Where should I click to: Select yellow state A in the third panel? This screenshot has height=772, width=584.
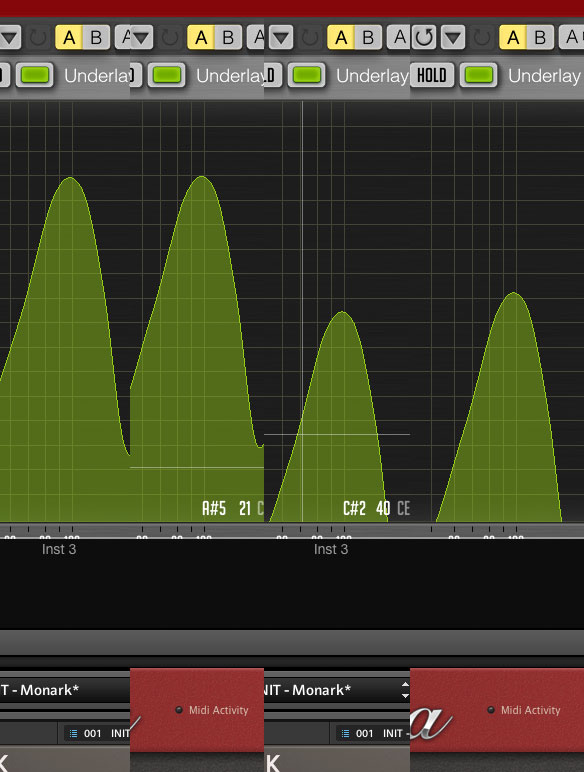click(341, 37)
